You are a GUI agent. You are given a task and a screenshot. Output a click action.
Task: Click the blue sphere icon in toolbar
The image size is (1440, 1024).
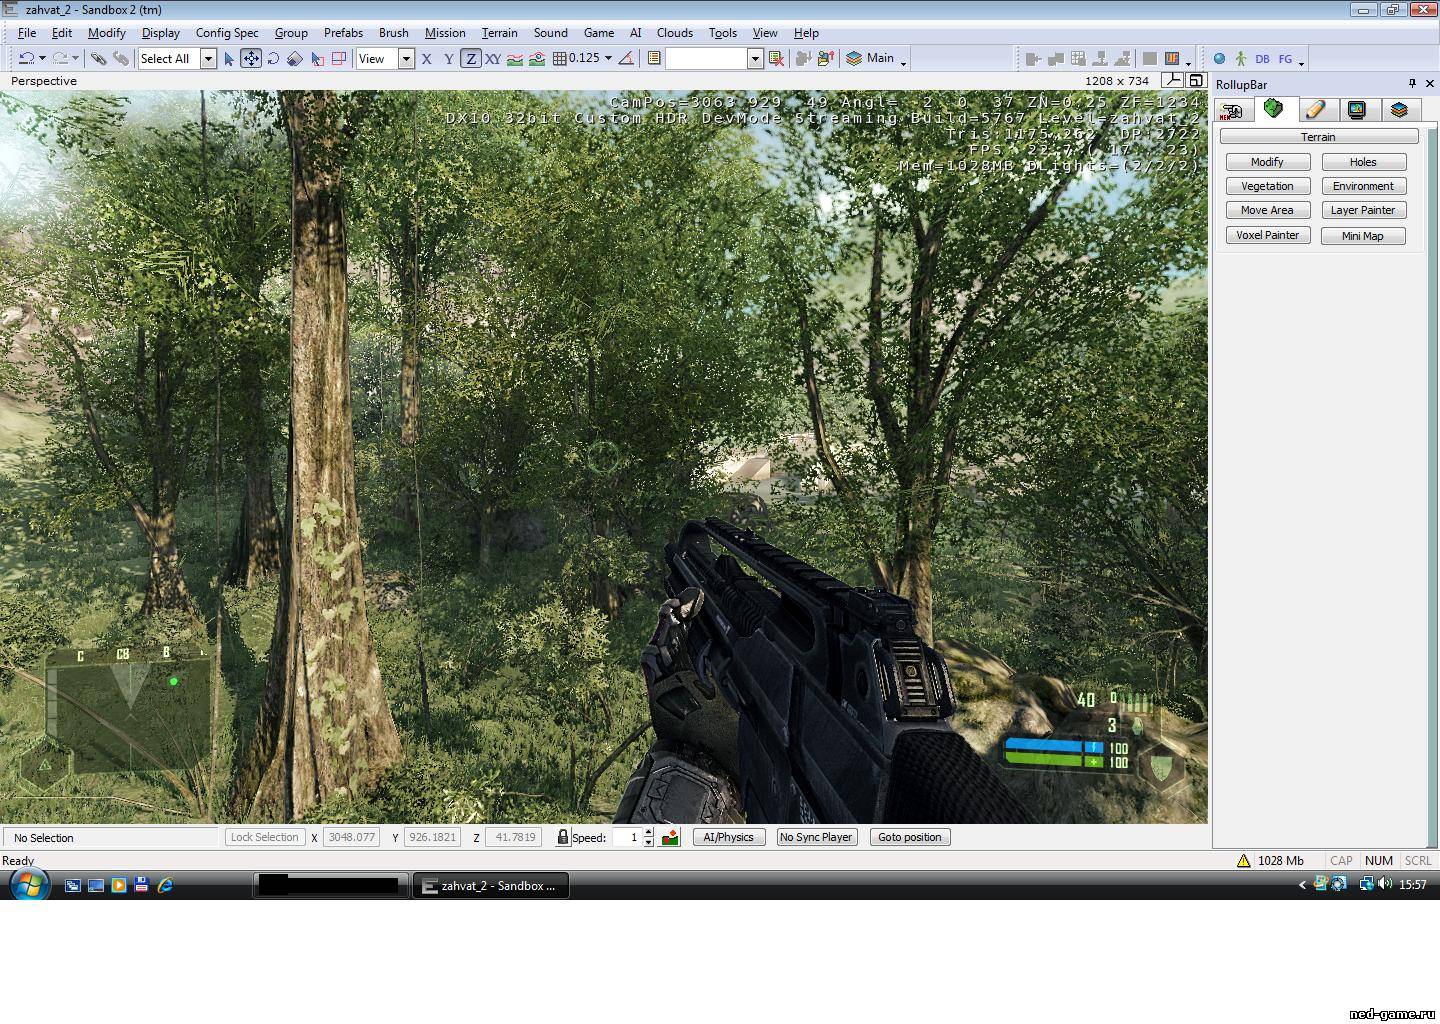(x=1219, y=59)
